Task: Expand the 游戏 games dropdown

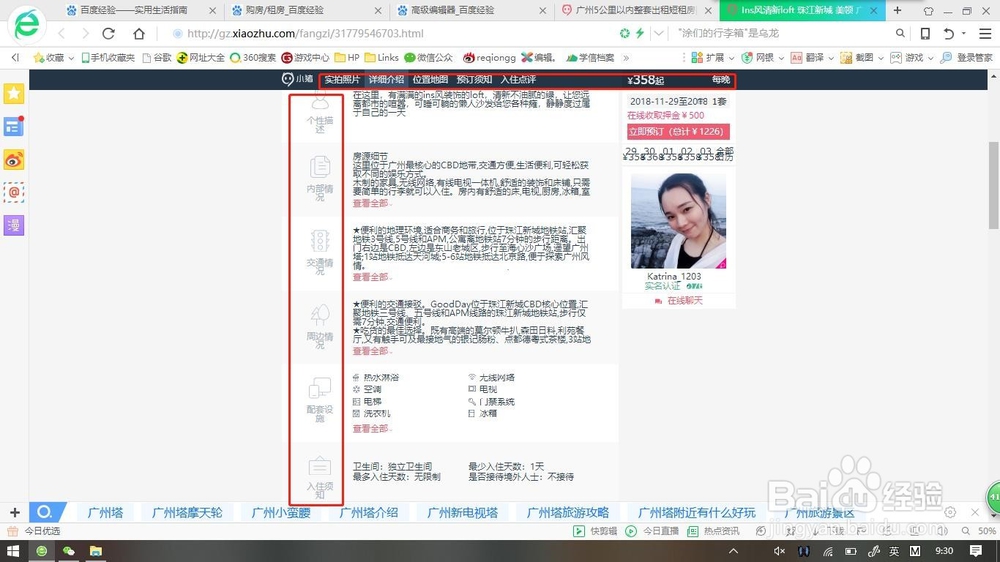Action: (930, 58)
